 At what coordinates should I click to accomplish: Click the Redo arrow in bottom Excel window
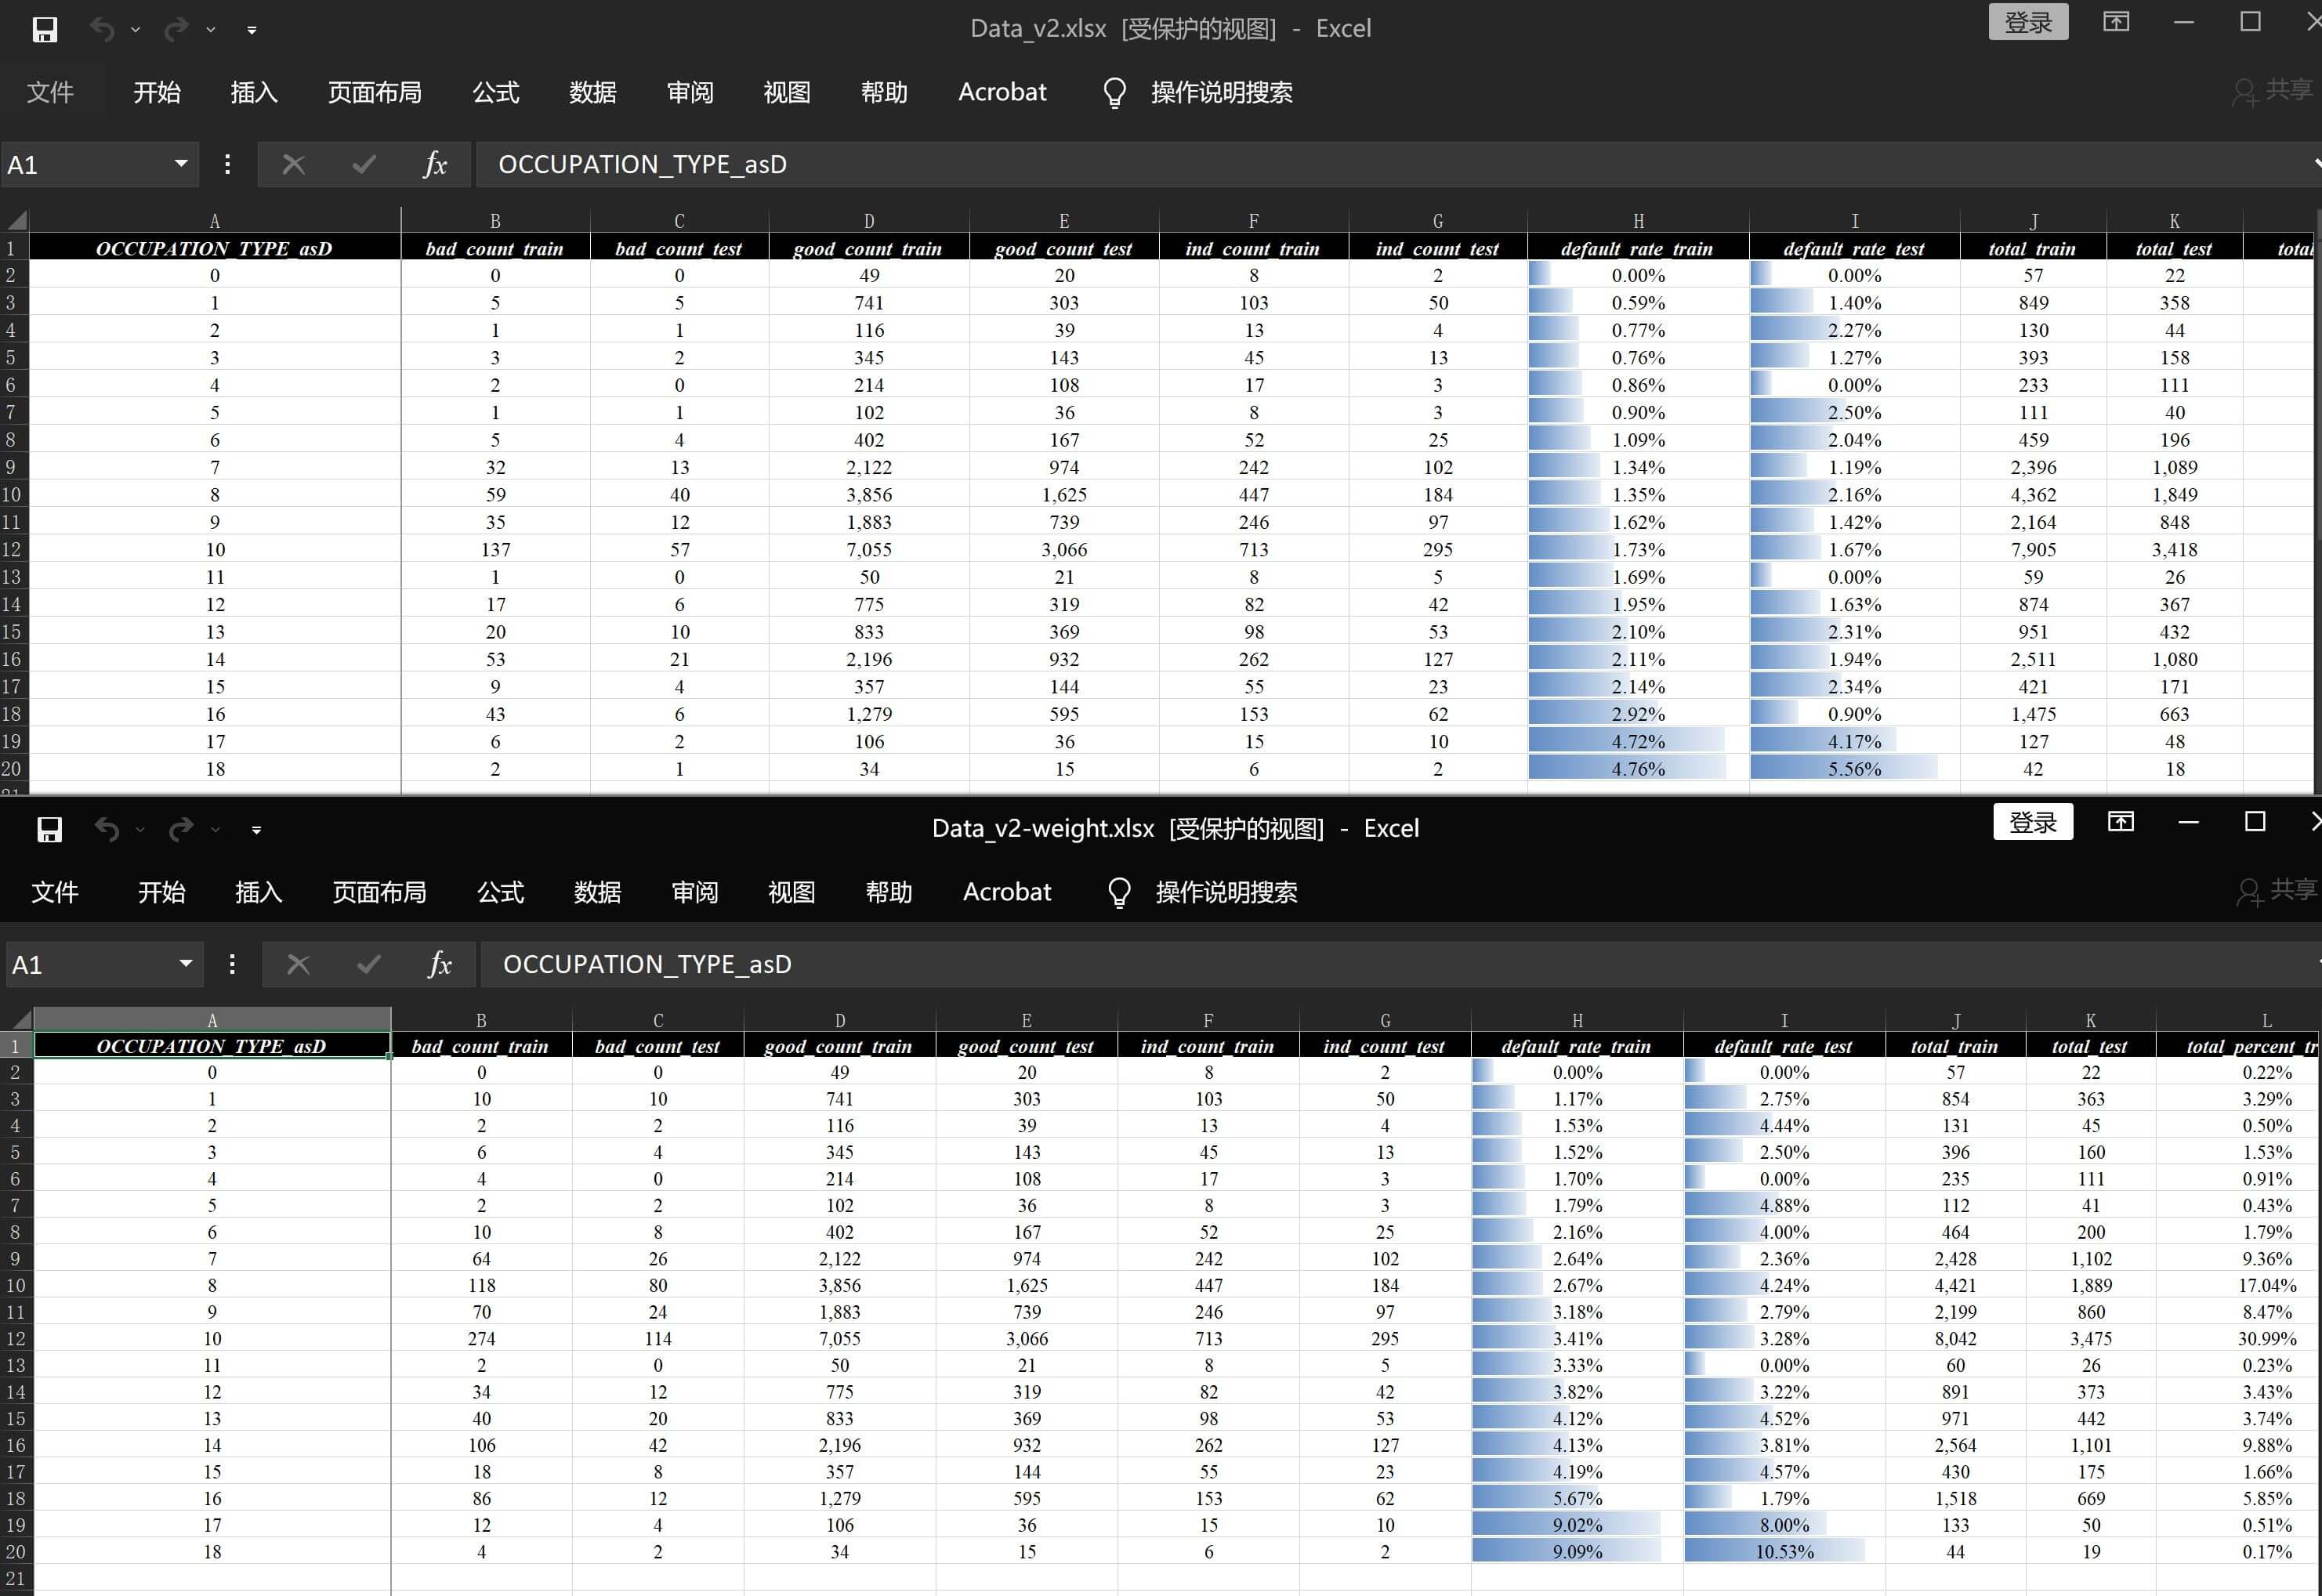pyautogui.click(x=181, y=829)
